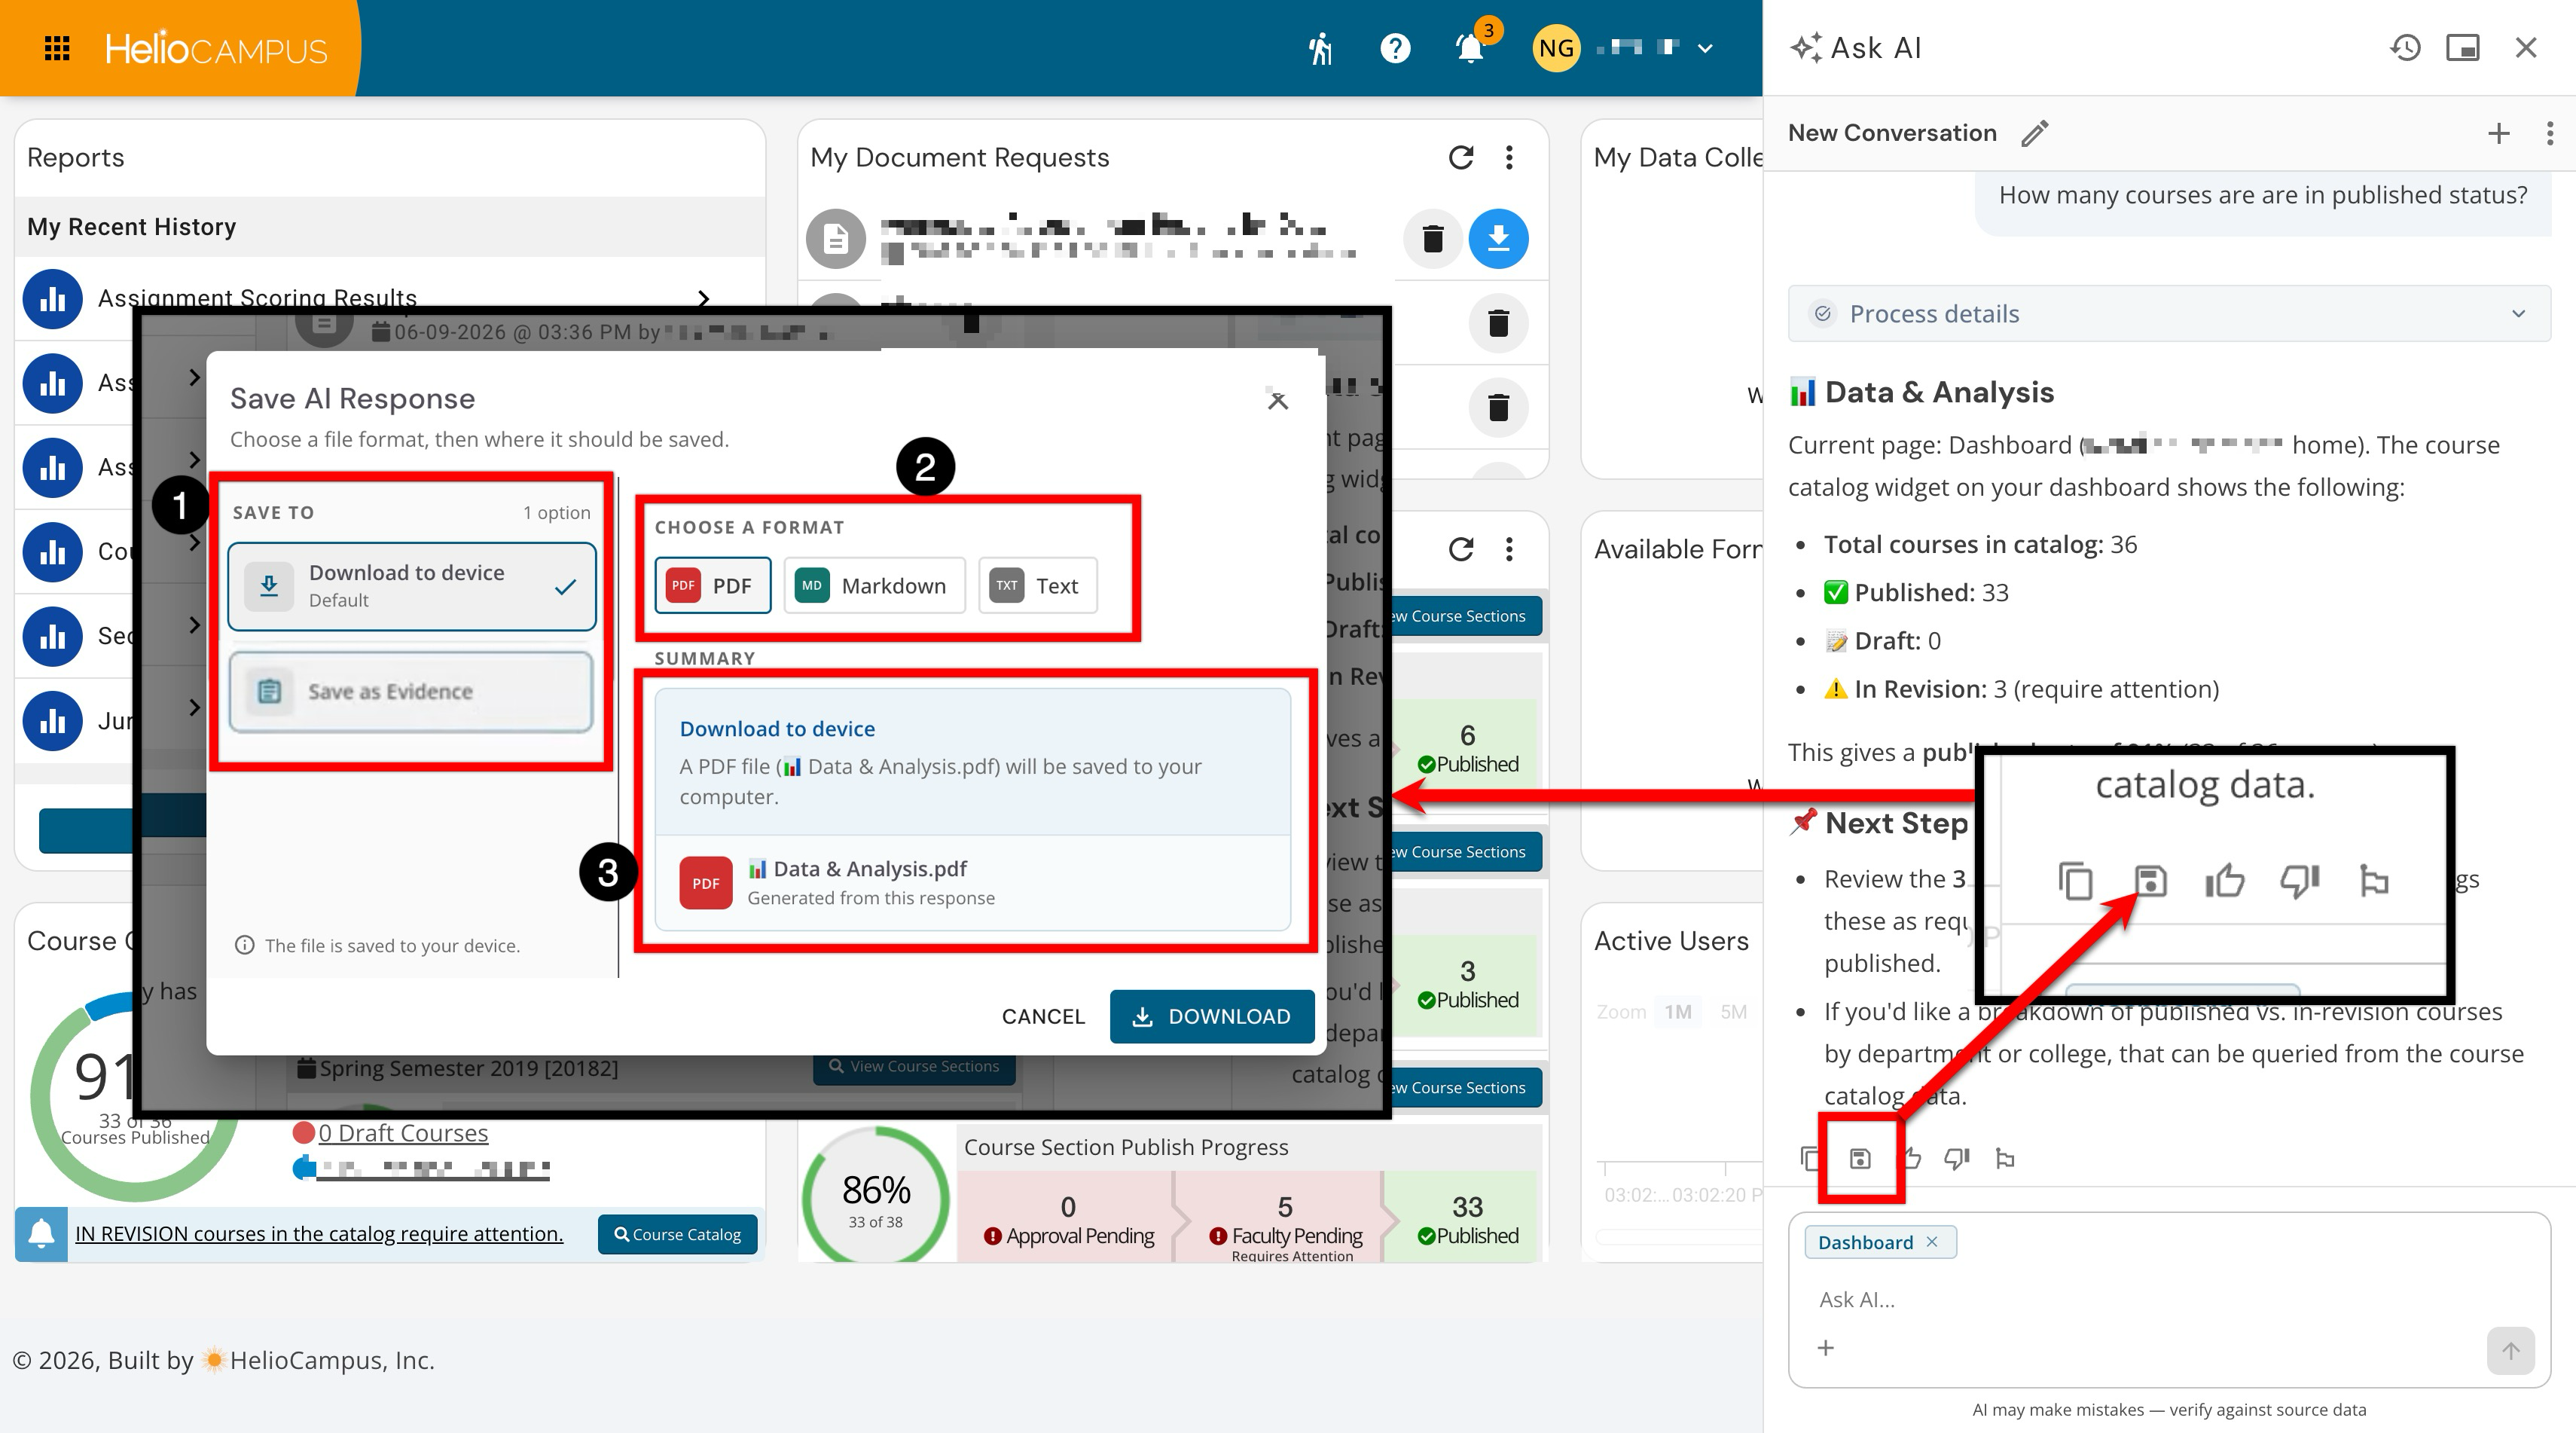Click the 'AI may make mistakes' disclaimer

(x=2169, y=1410)
